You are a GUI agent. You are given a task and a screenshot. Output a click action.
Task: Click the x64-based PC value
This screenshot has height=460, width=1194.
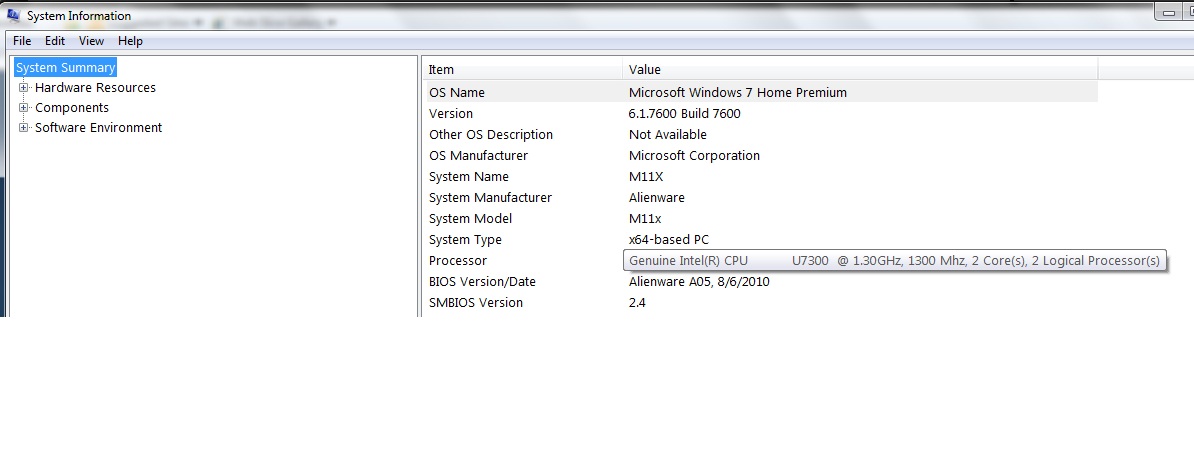669,240
